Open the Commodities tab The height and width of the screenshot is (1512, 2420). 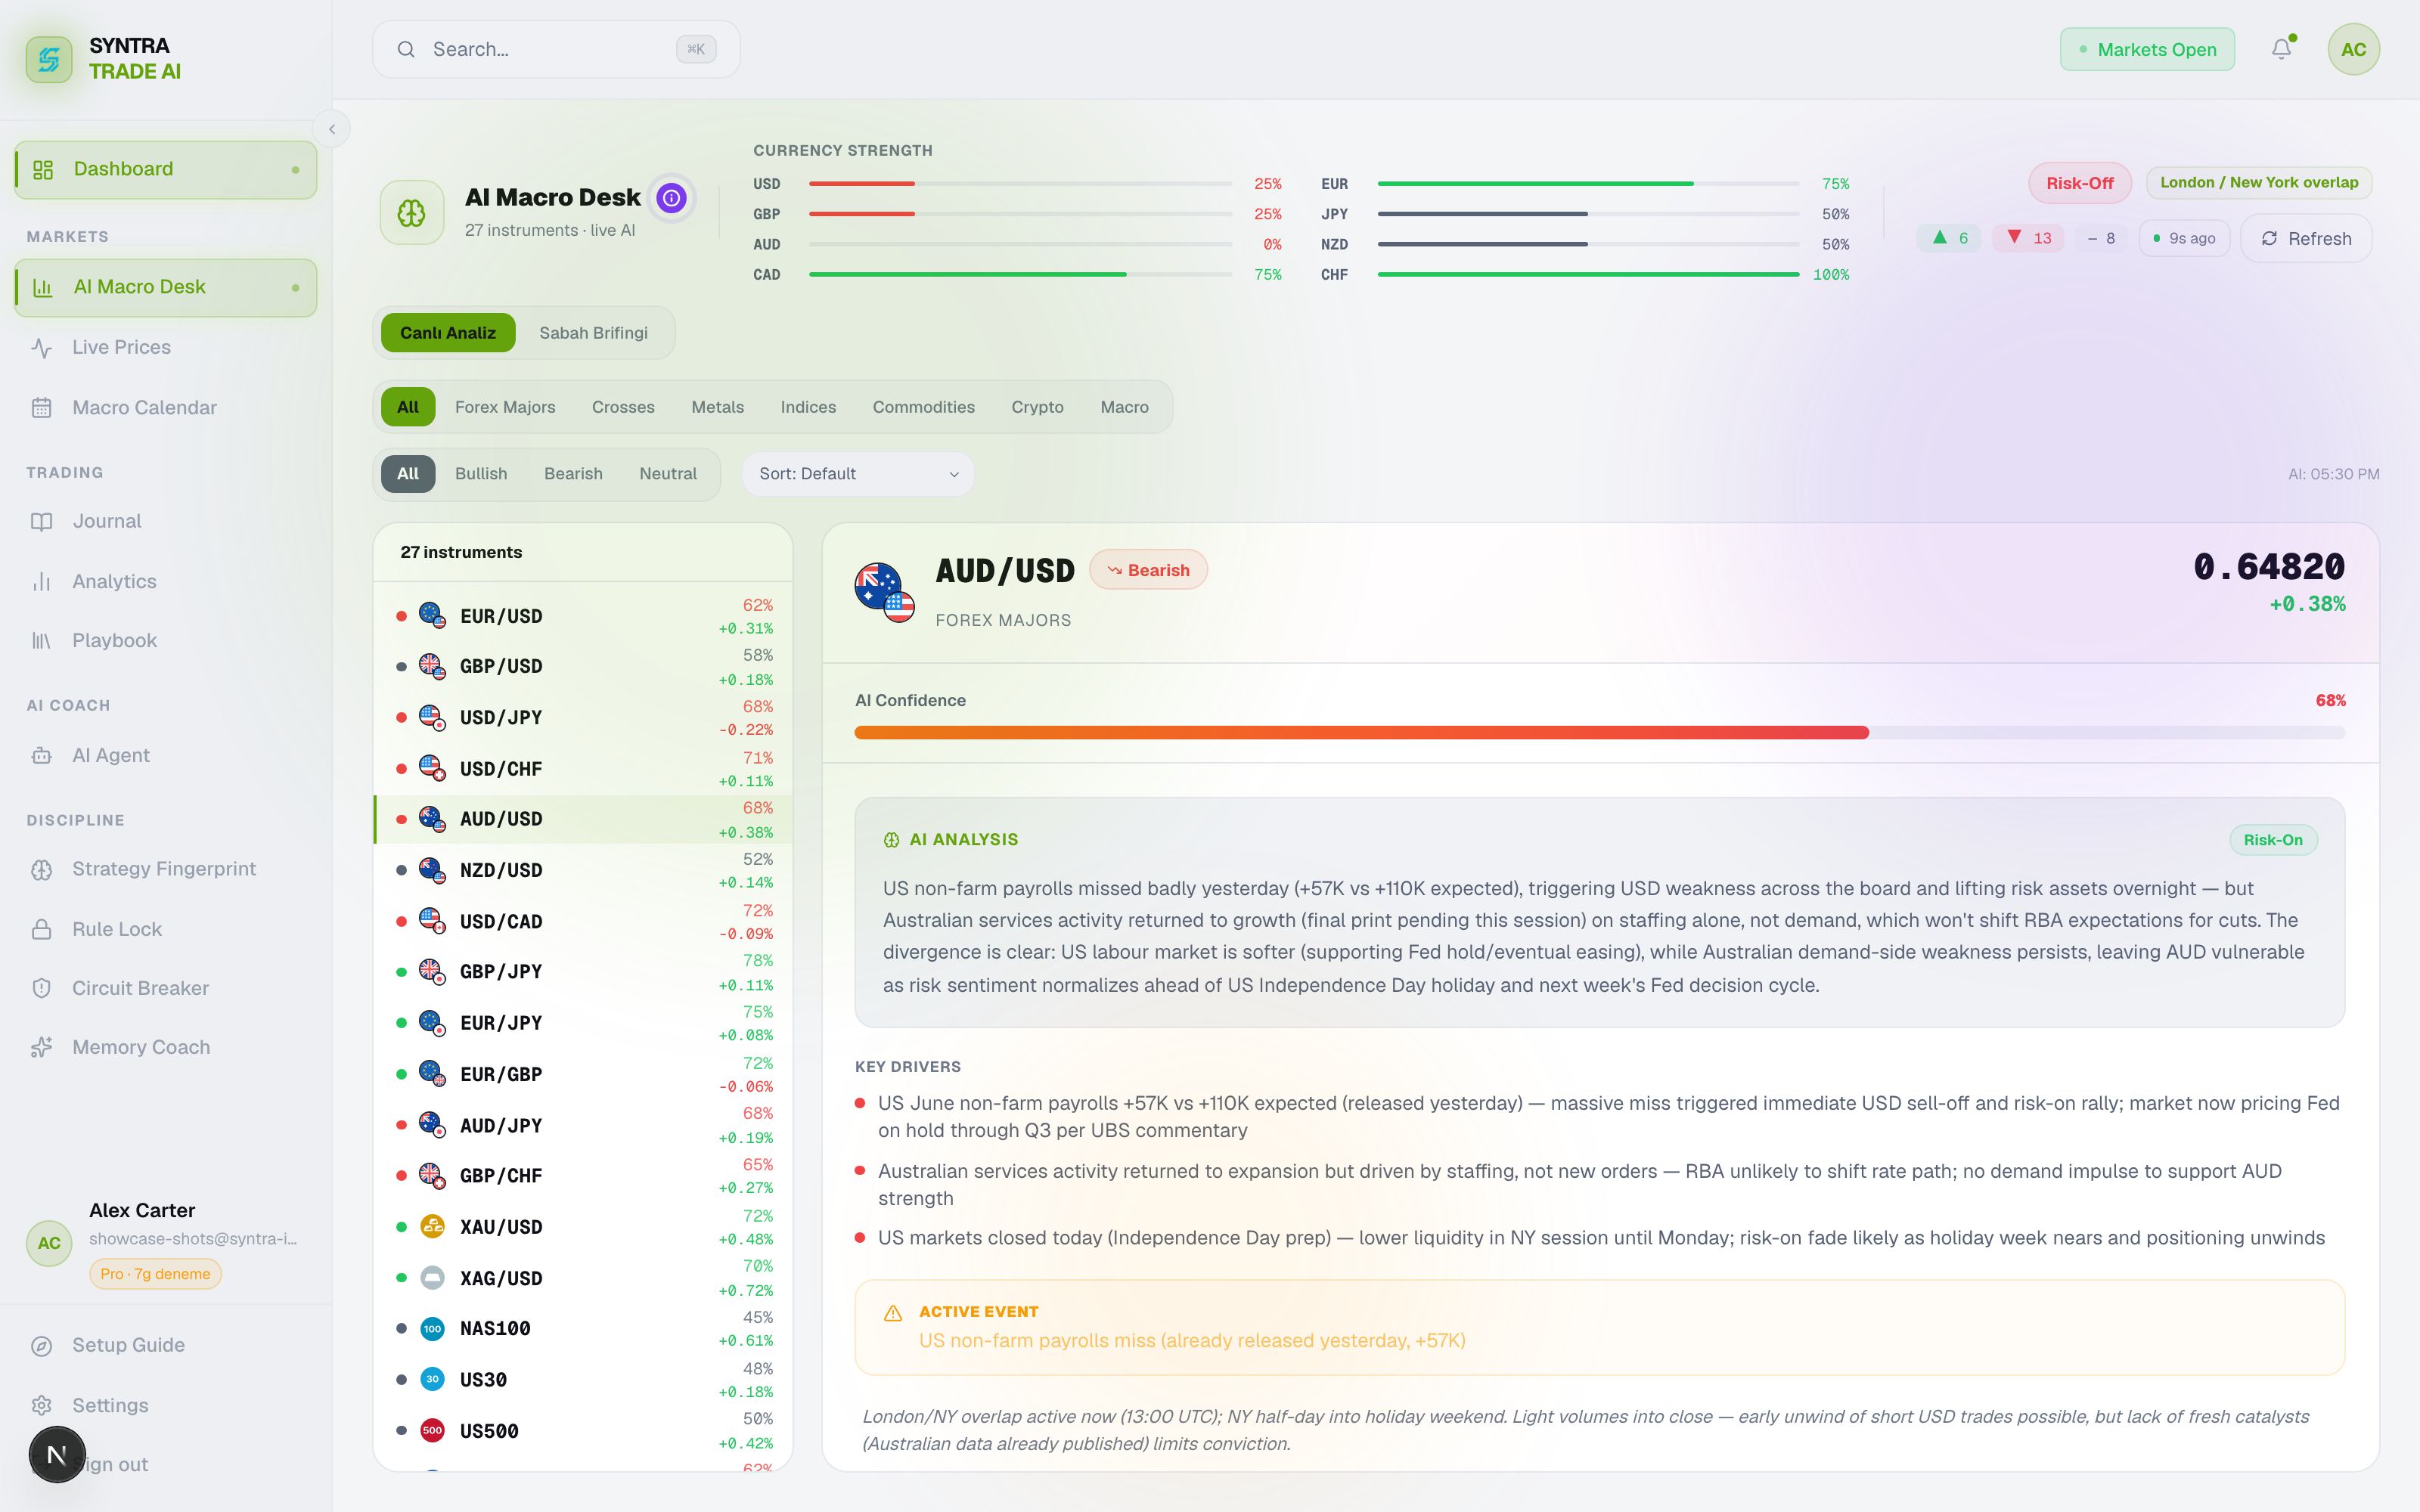pyautogui.click(x=924, y=407)
